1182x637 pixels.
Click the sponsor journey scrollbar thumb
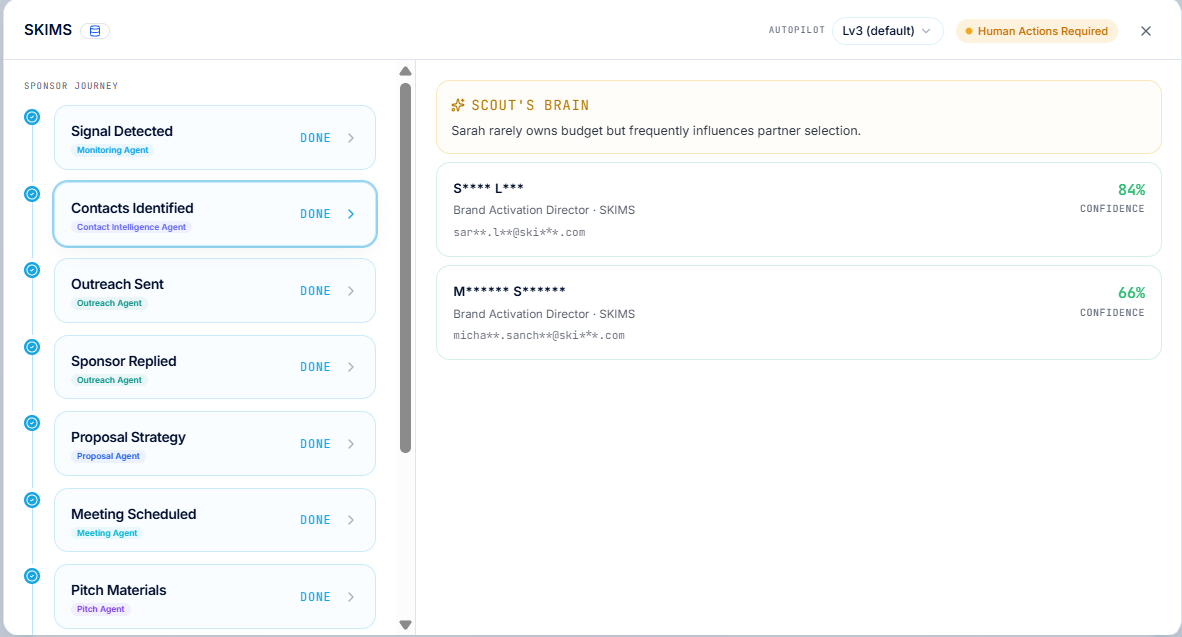[x=406, y=268]
